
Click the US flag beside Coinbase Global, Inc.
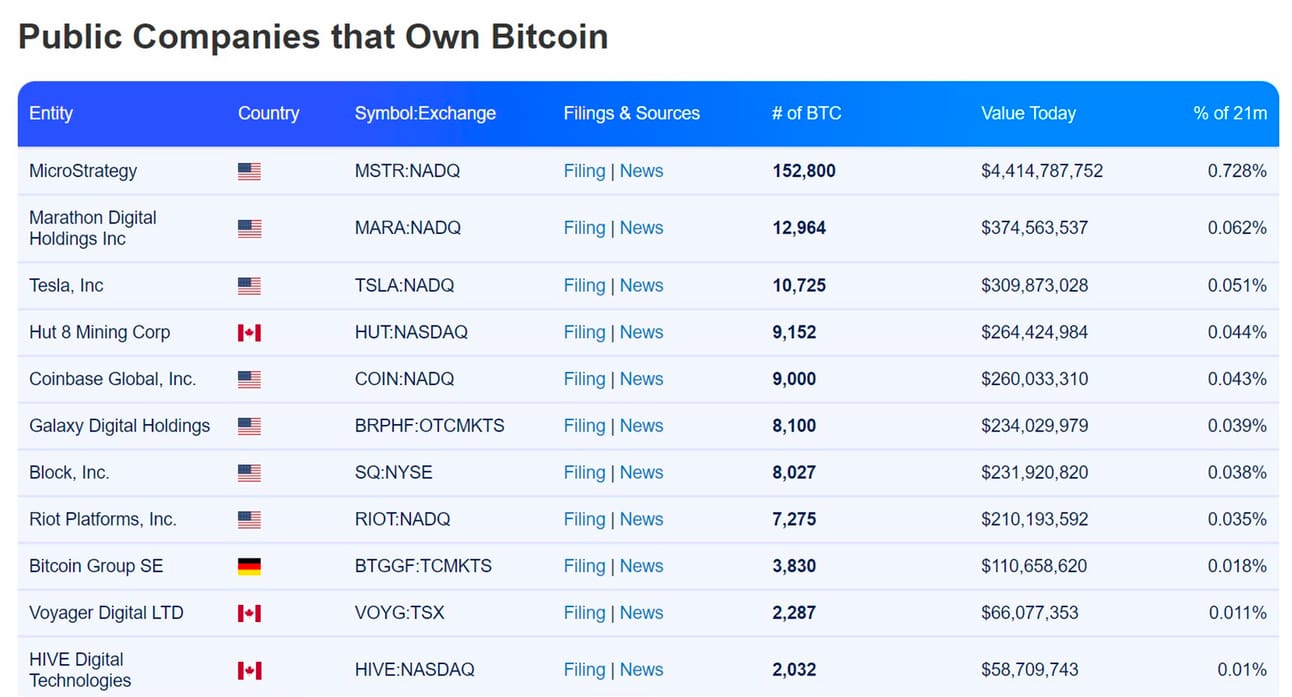tap(249, 379)
